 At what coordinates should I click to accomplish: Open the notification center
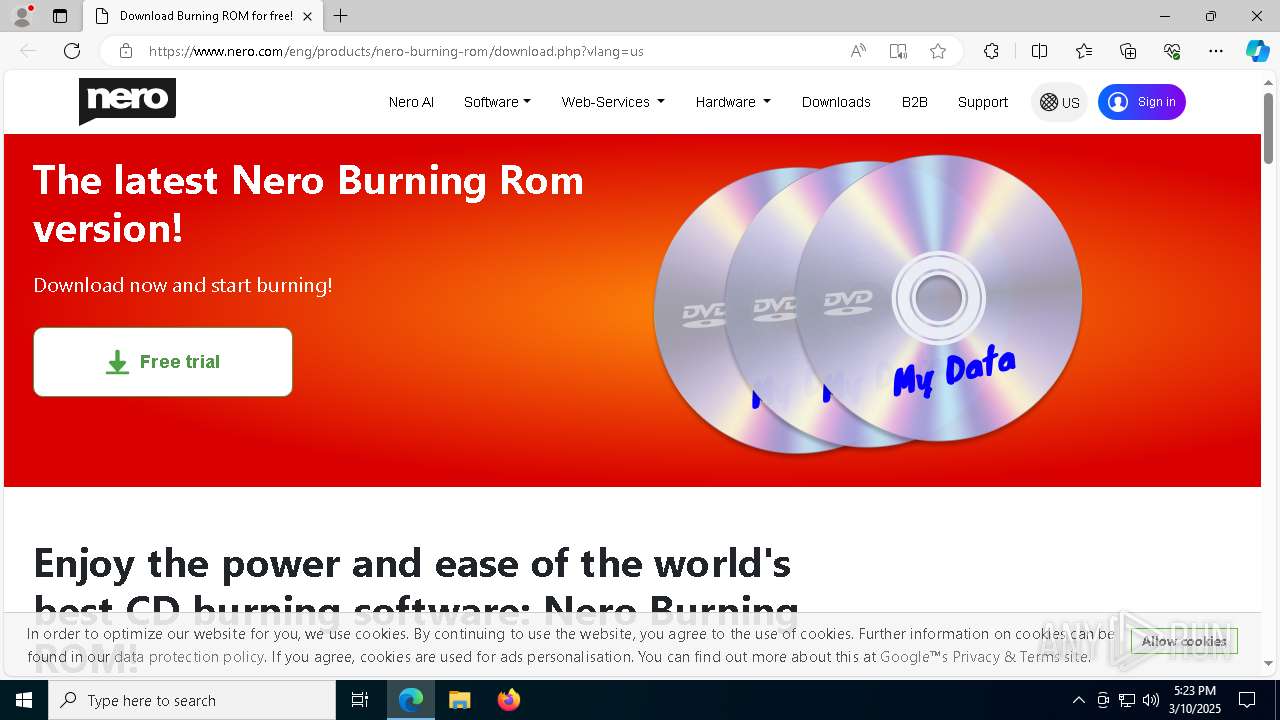[1247, 700]
